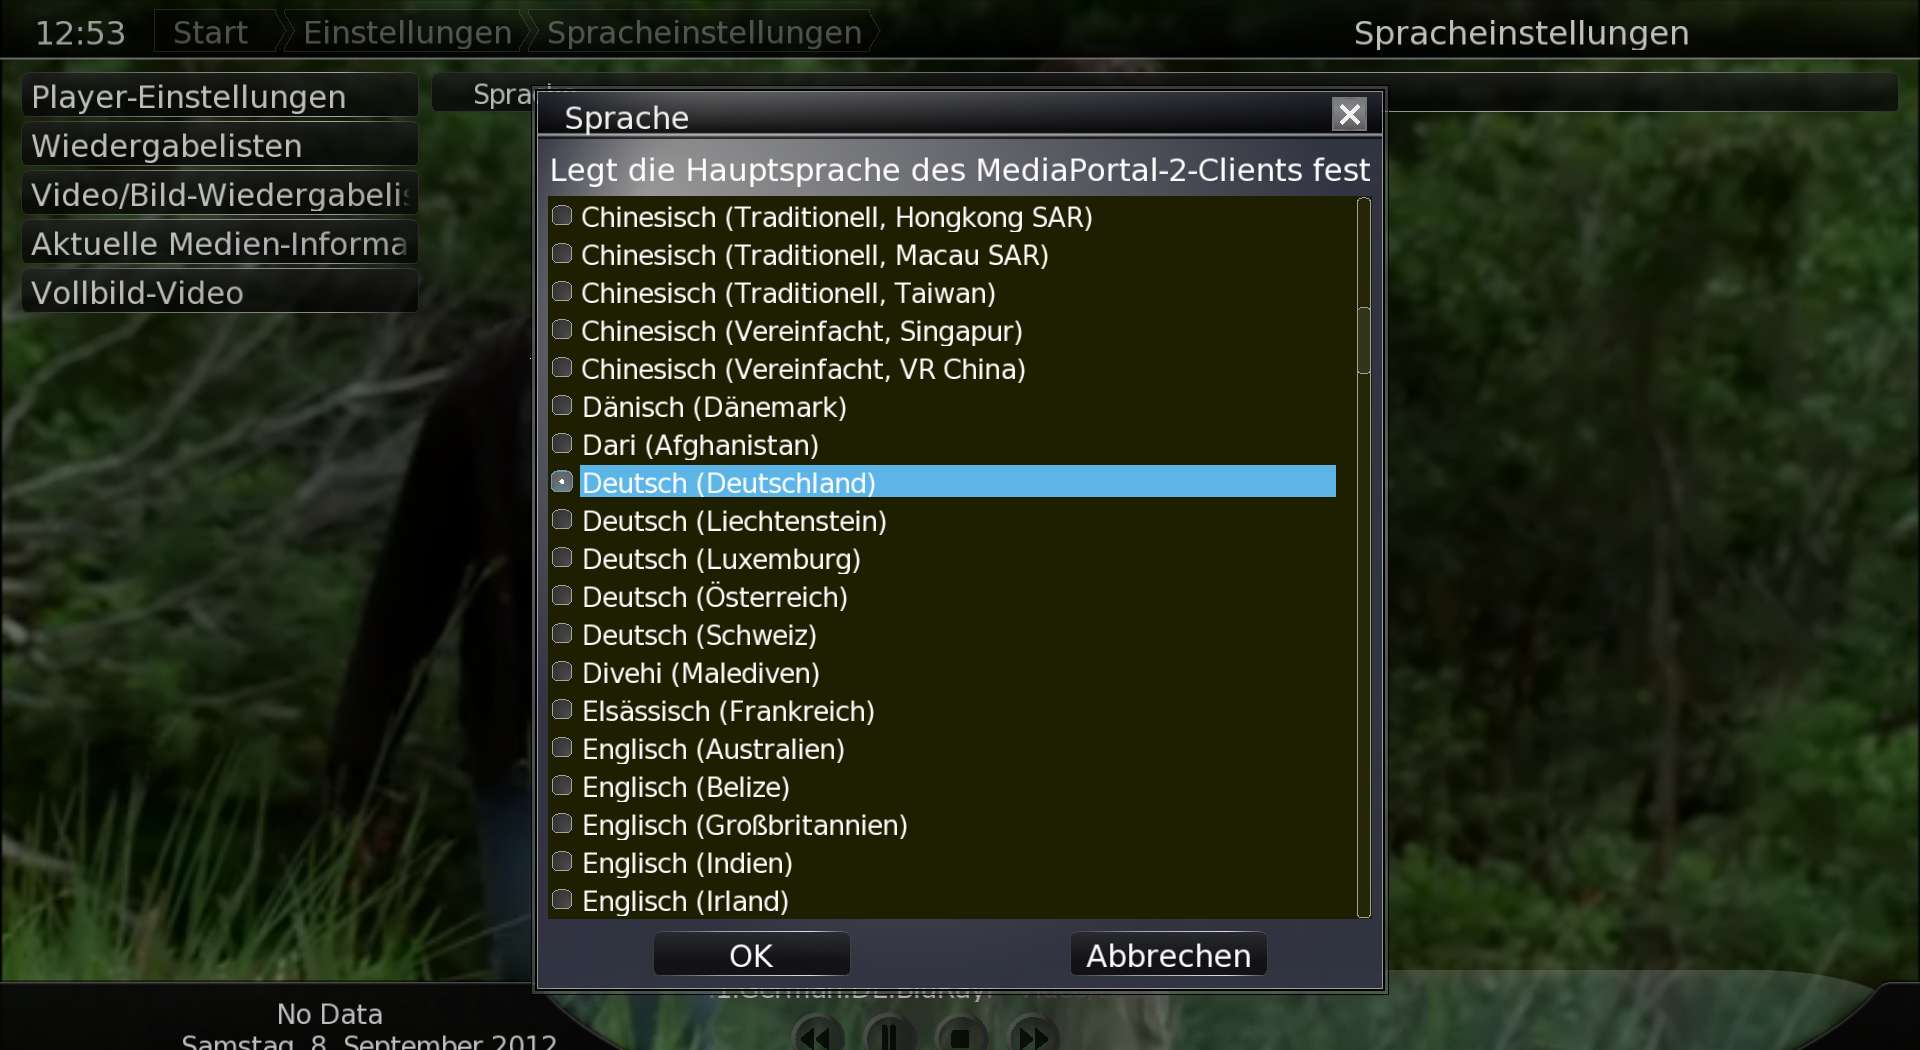
Task: Click the Abbrechen button
Action: click(x=1168, y=955)
